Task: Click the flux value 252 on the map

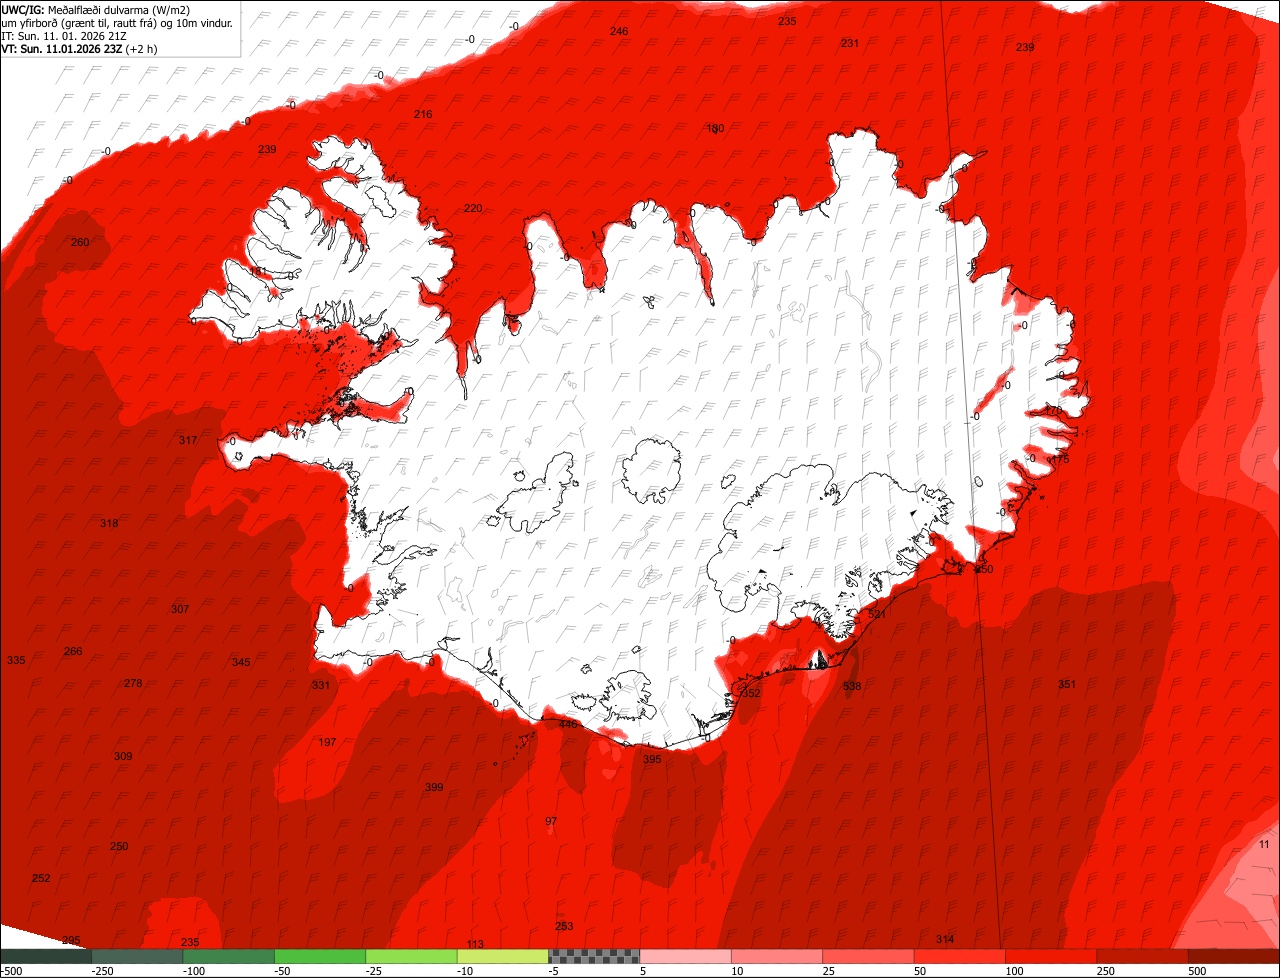Action: [41, 878]
